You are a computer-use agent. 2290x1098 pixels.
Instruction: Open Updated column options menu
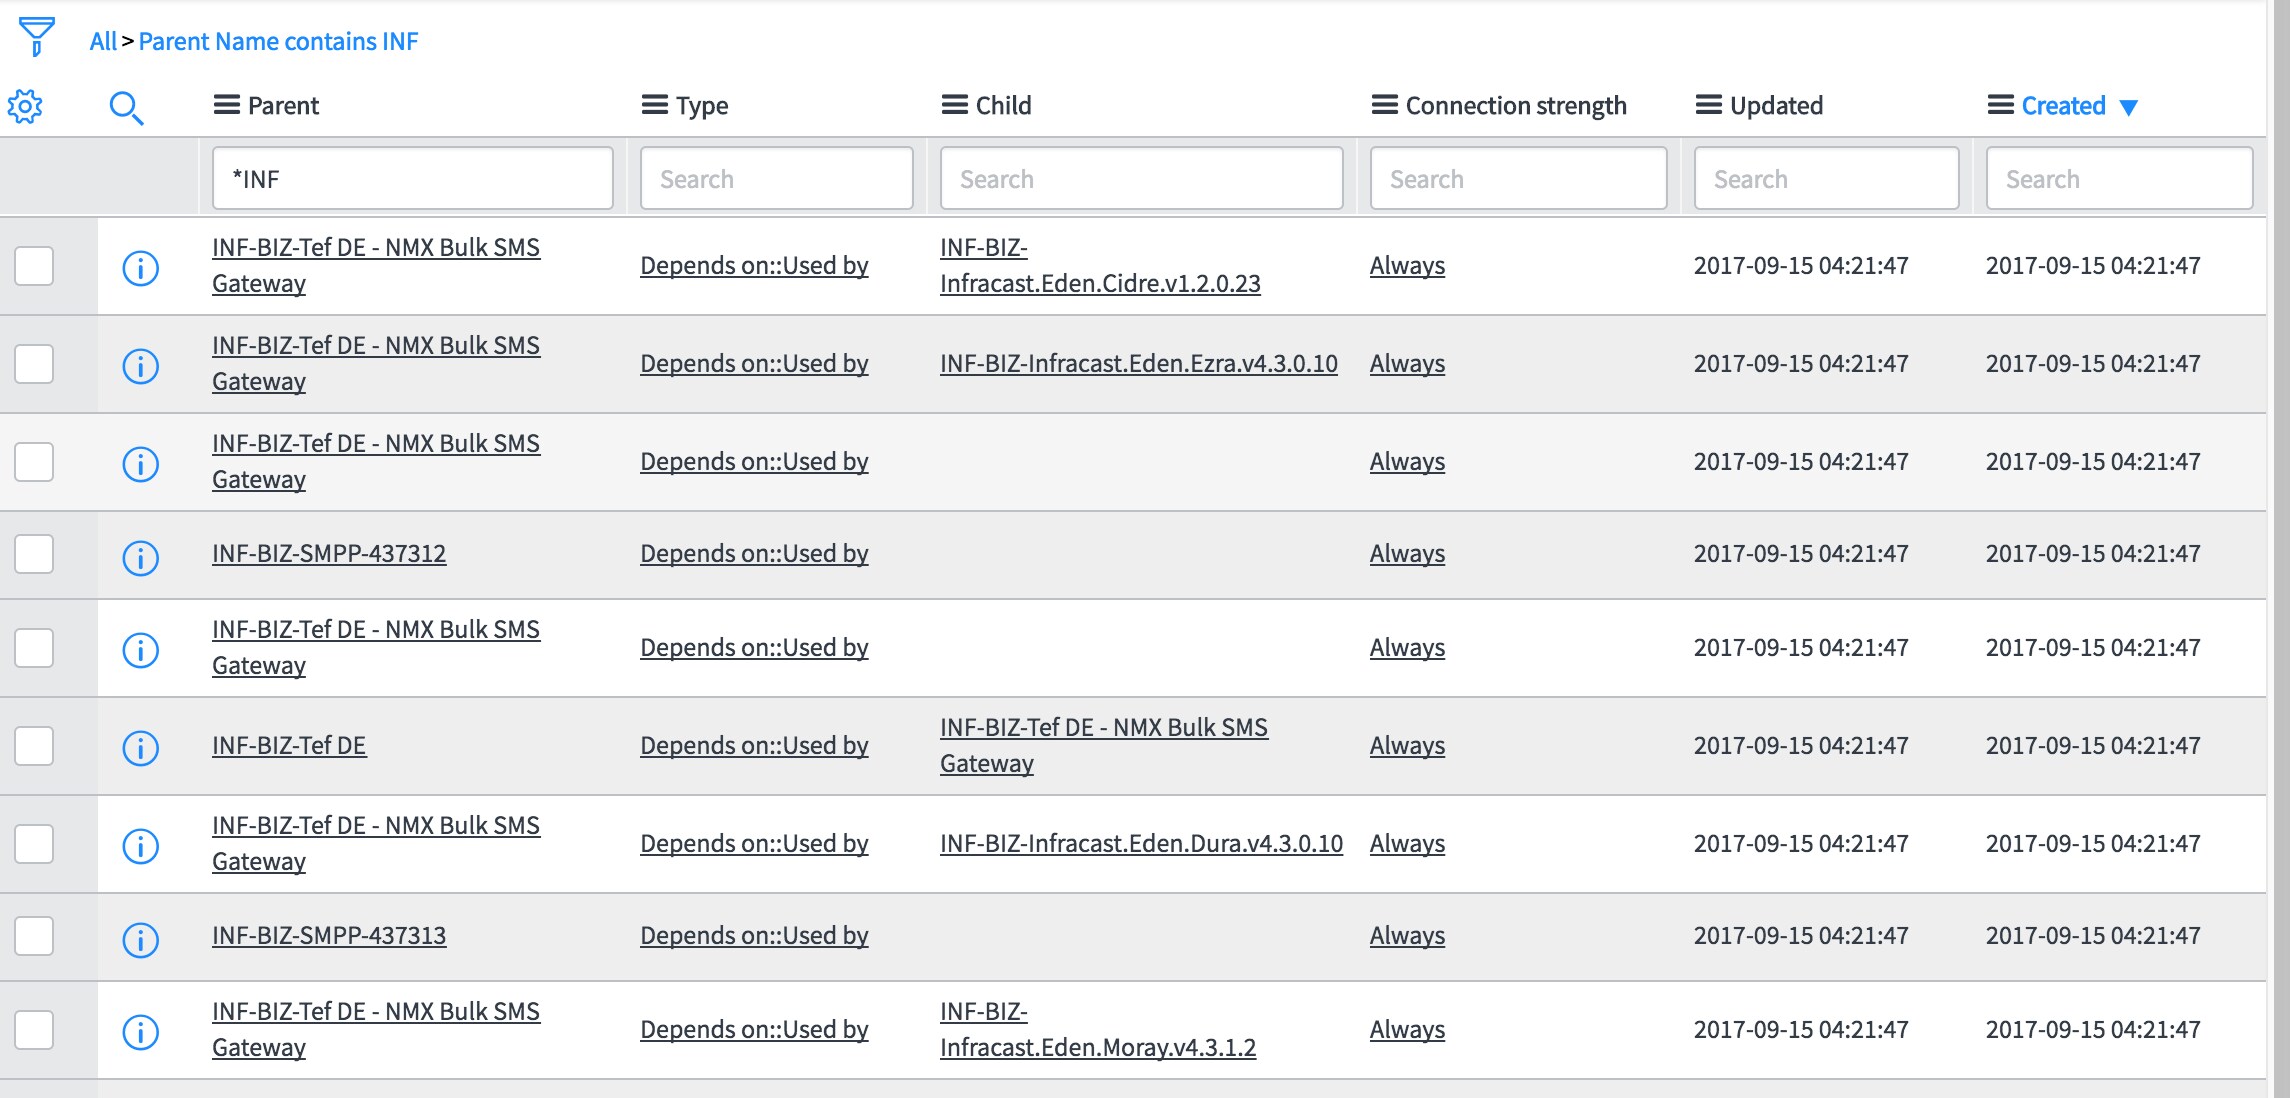pos(1709,105)
